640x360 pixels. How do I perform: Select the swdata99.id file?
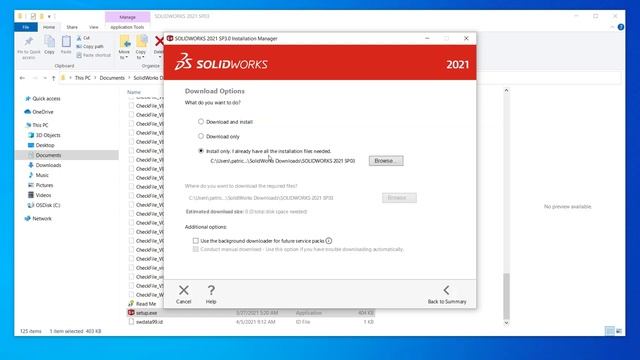tap(149, 322)
